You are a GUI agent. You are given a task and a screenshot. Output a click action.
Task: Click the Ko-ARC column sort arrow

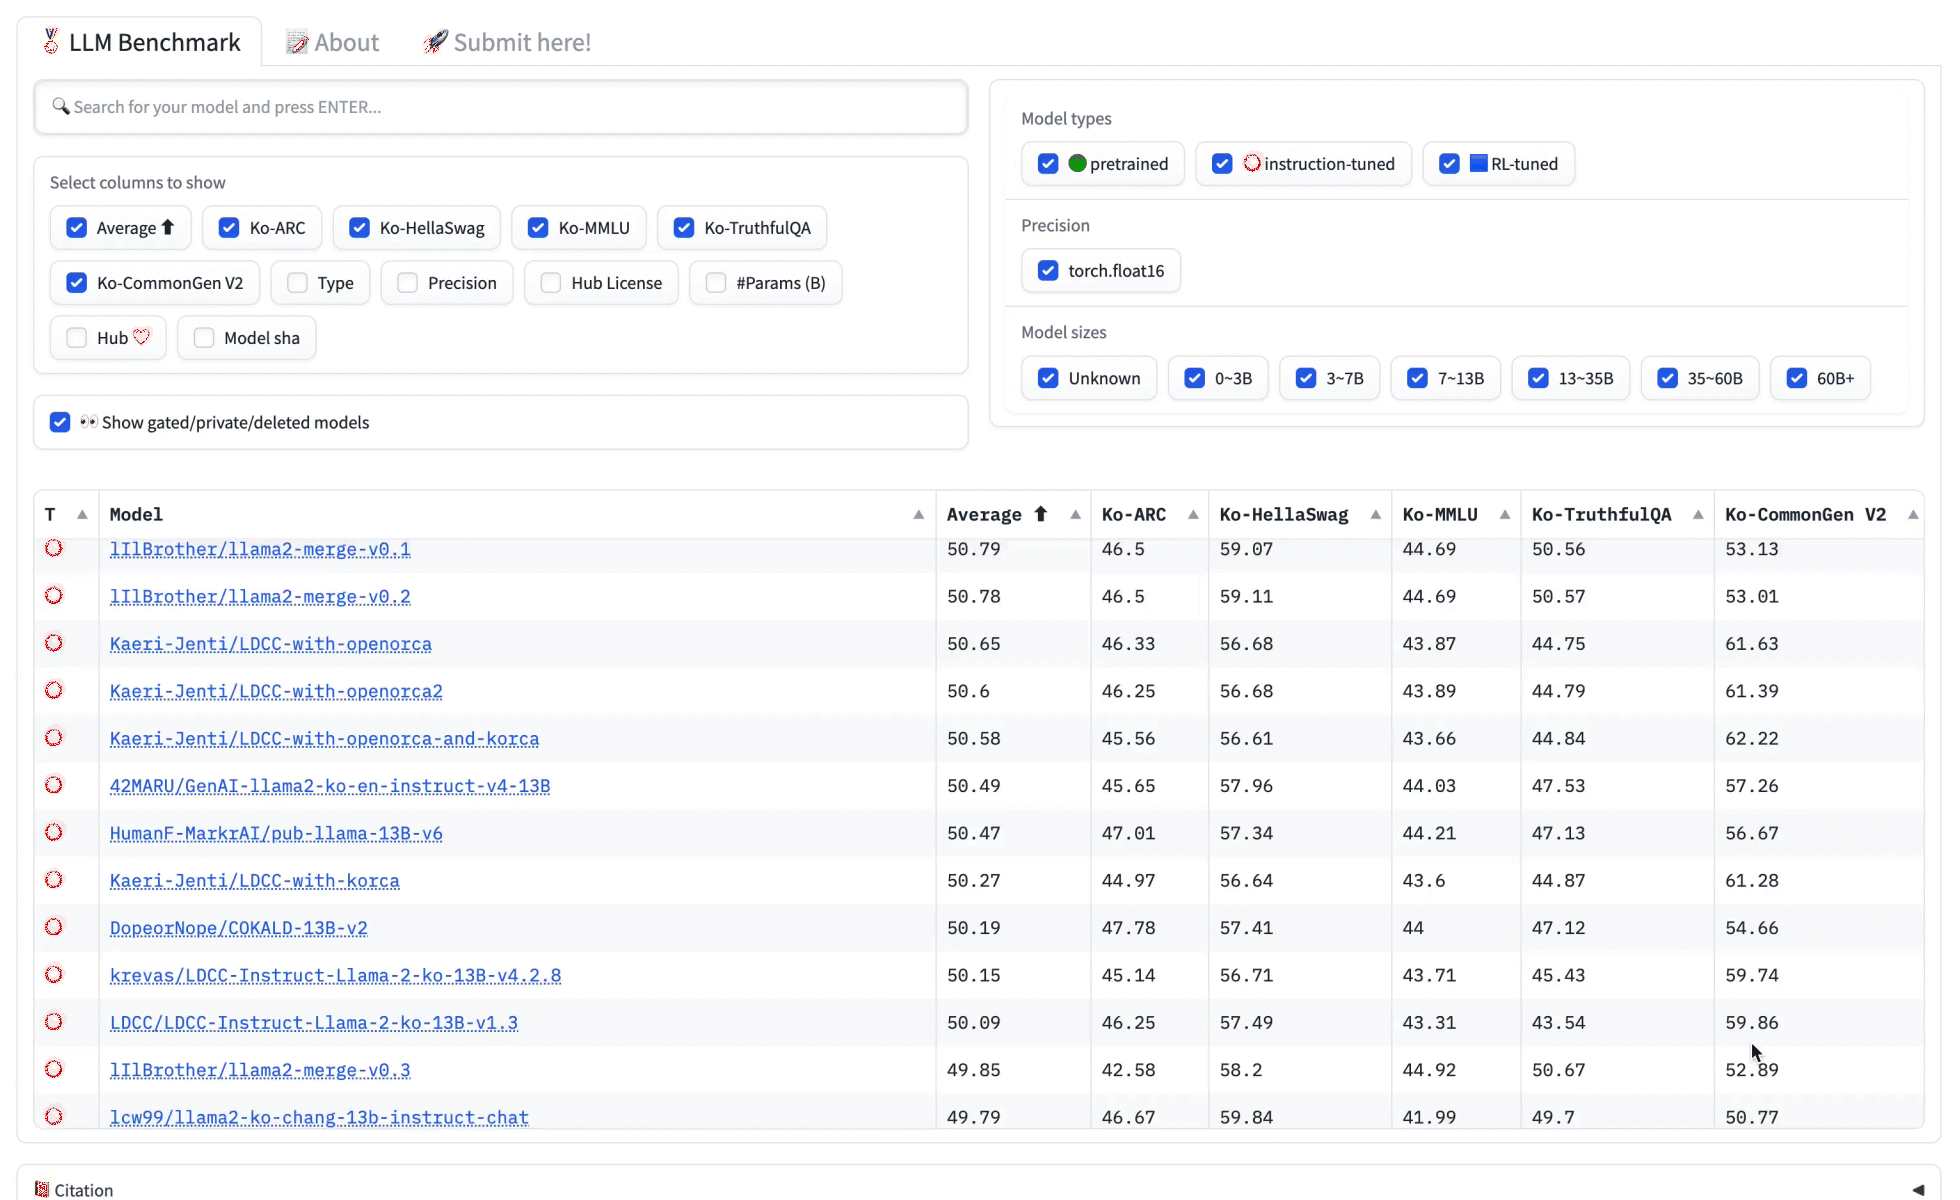tap(1191, 514)
